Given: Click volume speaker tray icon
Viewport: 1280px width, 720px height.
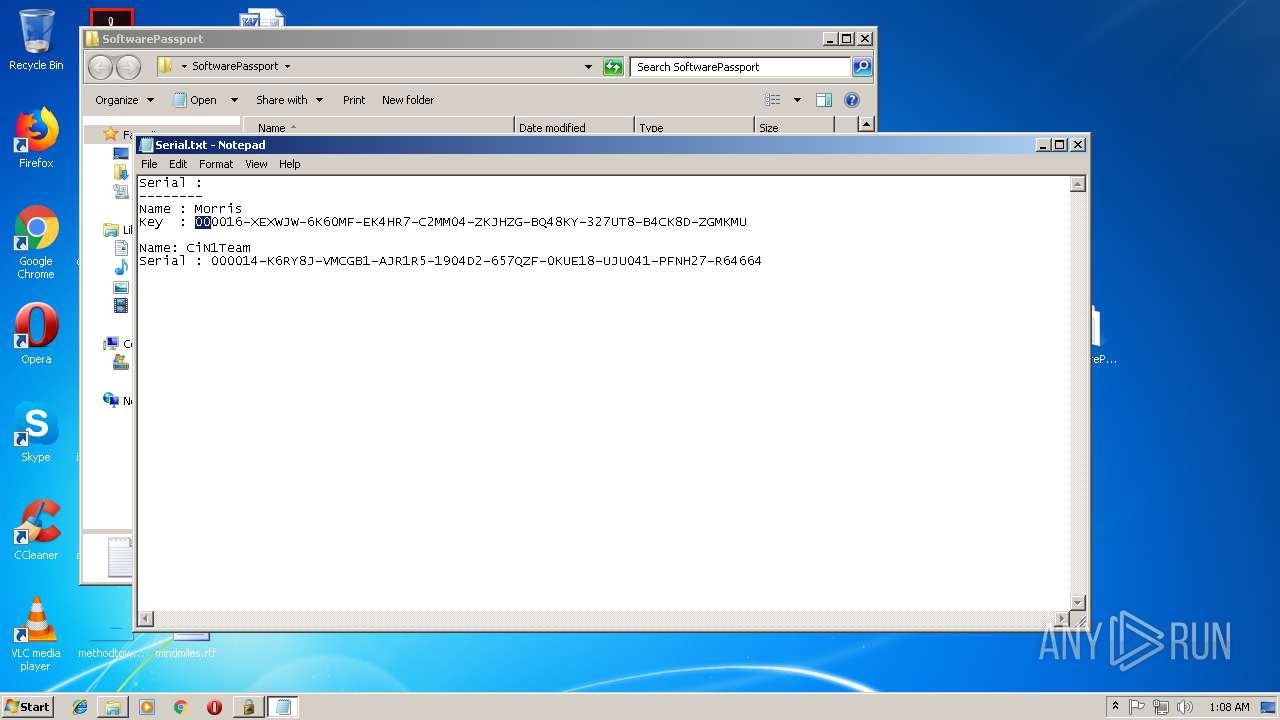Looking at the screenshot, I should coord(1185,707).
